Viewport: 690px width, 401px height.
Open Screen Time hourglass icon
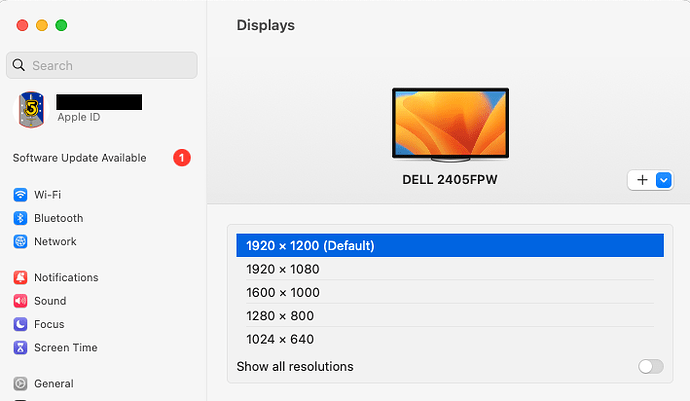(x=20, y=347)
